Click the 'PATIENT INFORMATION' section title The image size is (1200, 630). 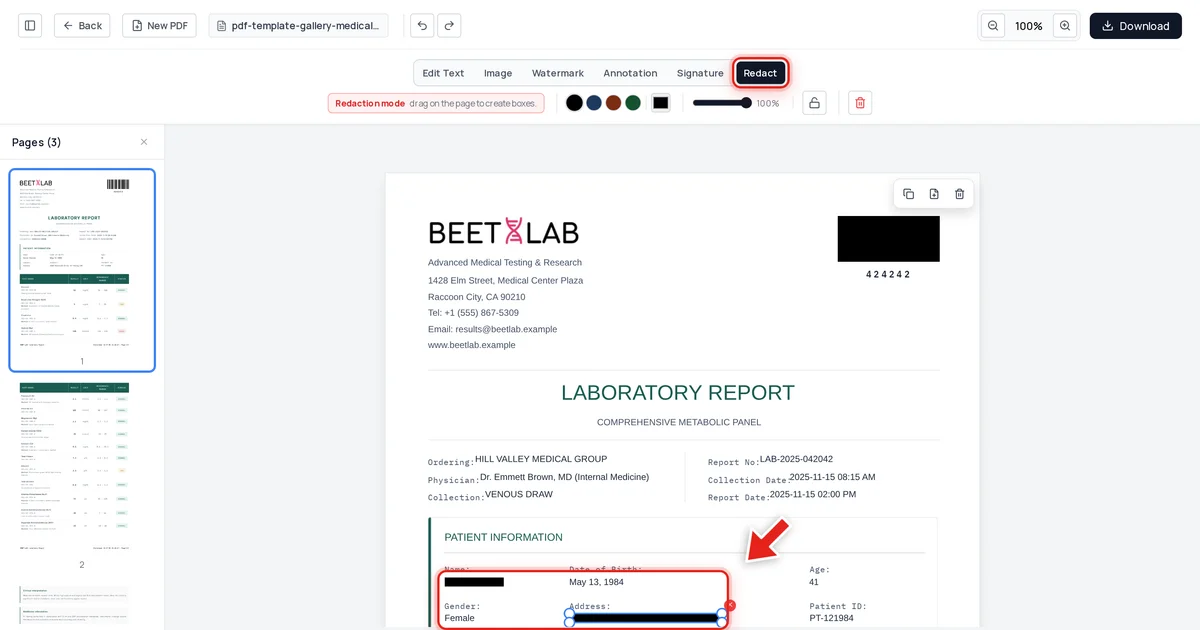coord(503,537)
